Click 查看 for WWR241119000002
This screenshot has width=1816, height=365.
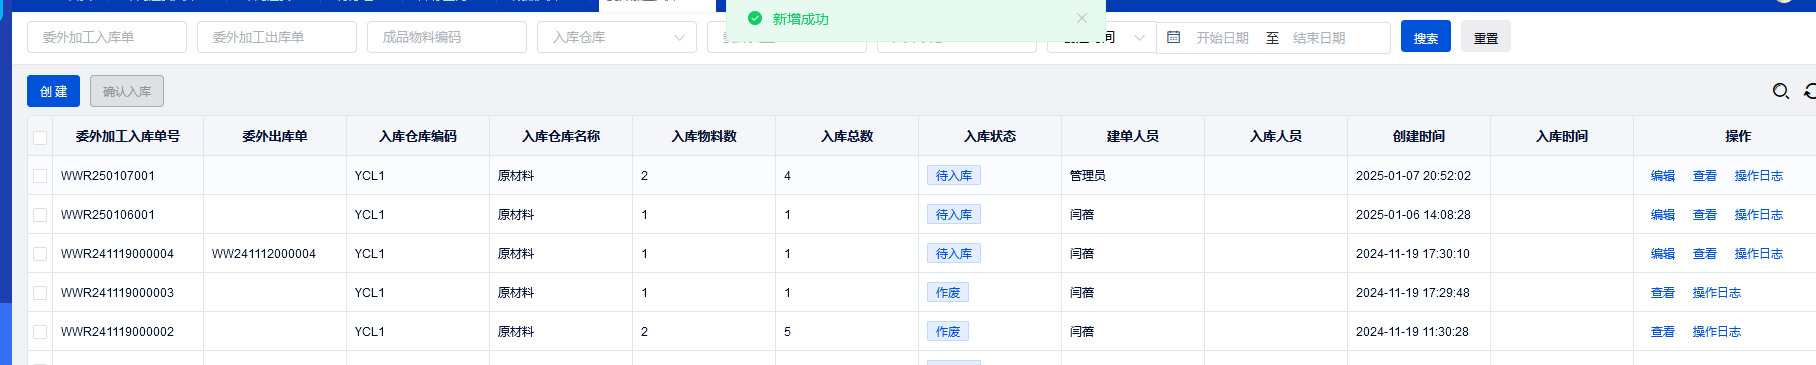pyautogui.click(x=1663, y=332)
